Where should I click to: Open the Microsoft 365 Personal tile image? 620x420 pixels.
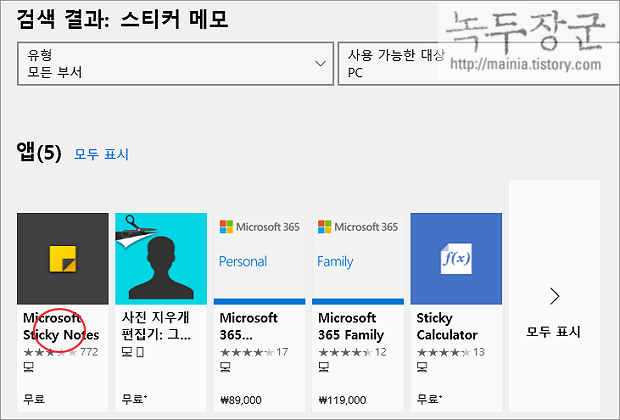[259, 259]
